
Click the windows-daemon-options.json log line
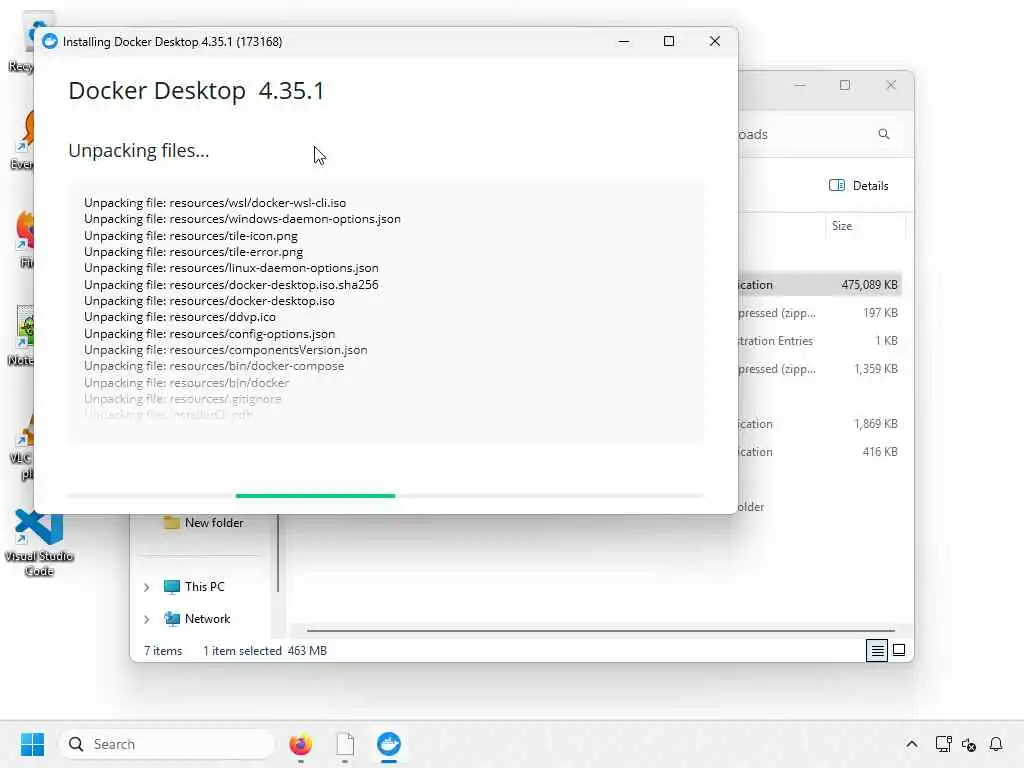[x=242, y=219]
